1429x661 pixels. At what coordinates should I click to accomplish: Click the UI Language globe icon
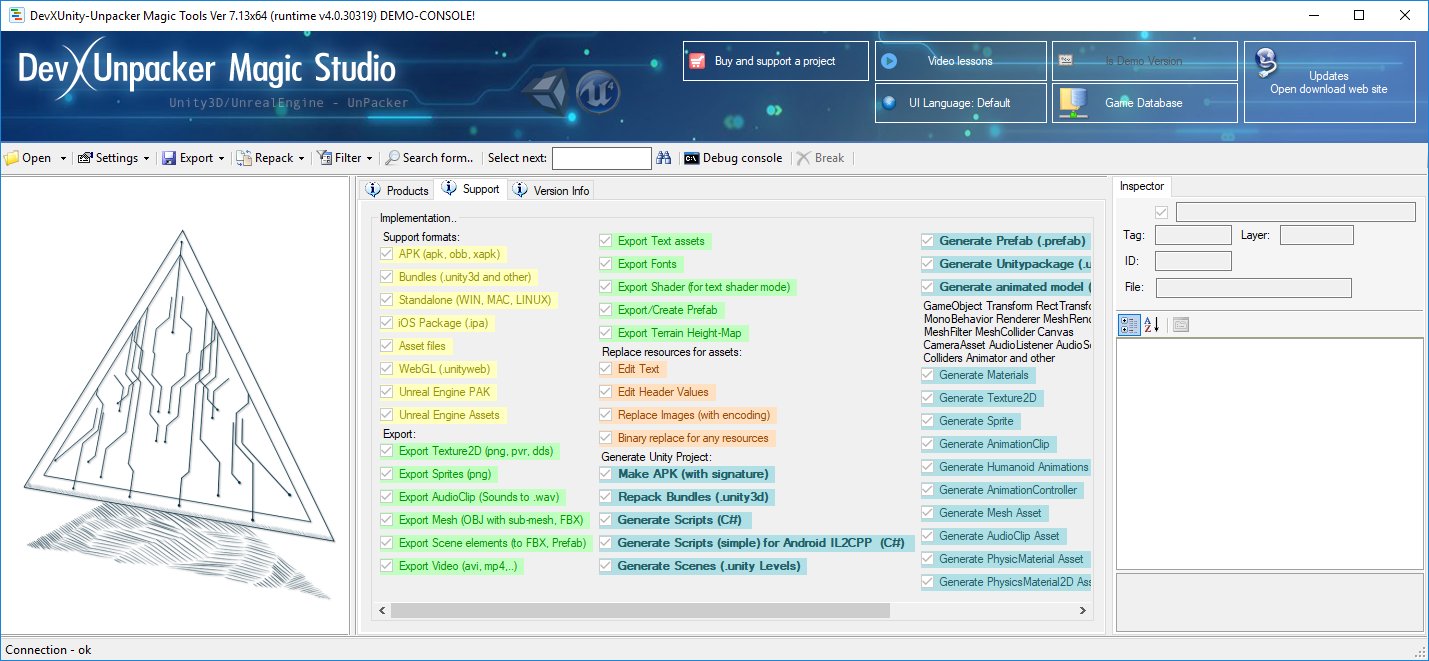pos(887,102)
